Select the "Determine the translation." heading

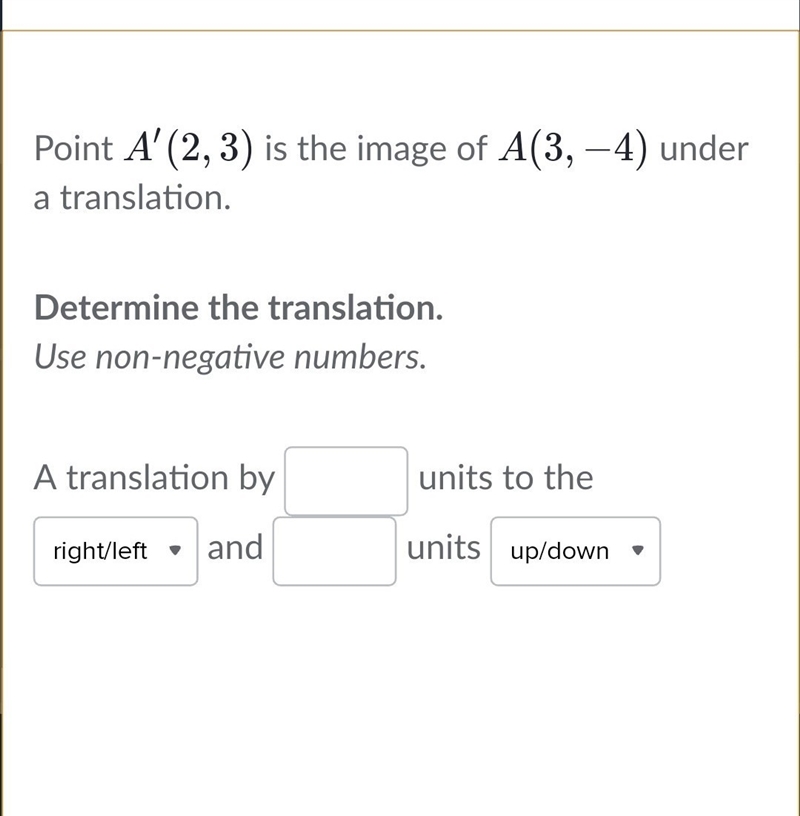tap(238, 308)
